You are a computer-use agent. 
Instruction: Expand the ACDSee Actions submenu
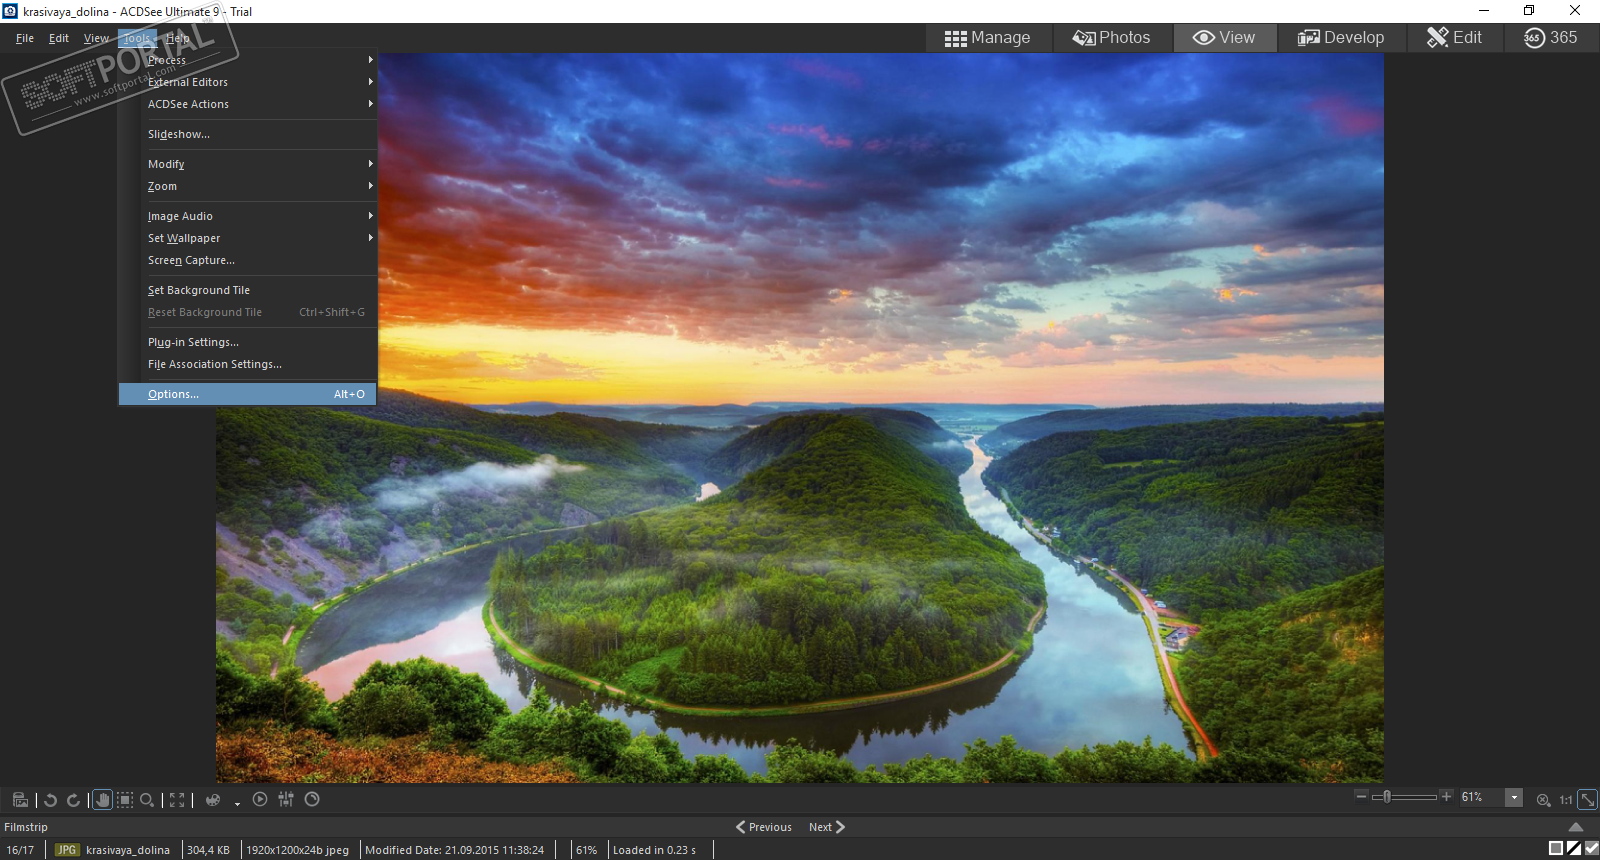pos(248,104)
